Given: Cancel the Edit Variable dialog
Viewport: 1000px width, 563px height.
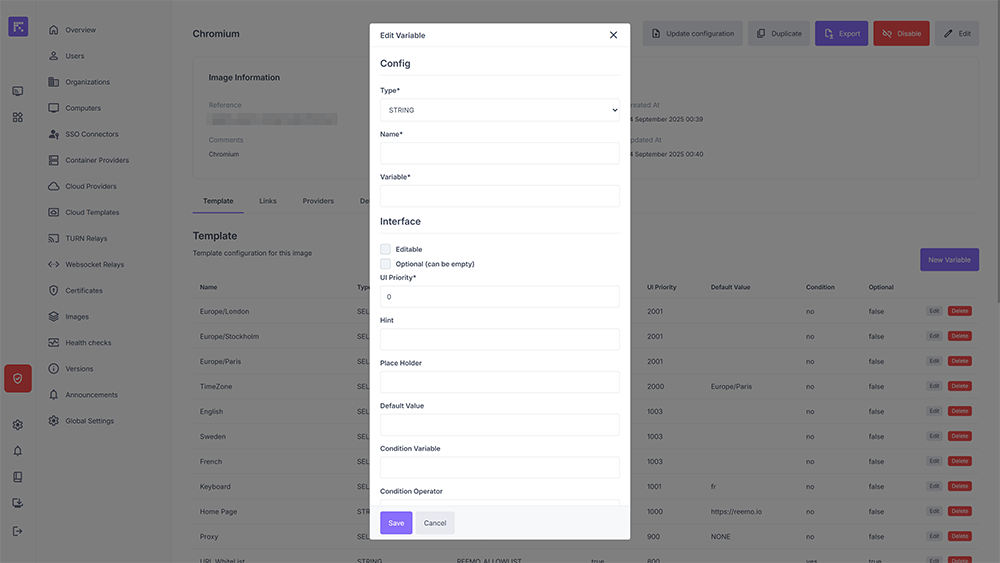Looking at the screenshot, I should [435, 523].
